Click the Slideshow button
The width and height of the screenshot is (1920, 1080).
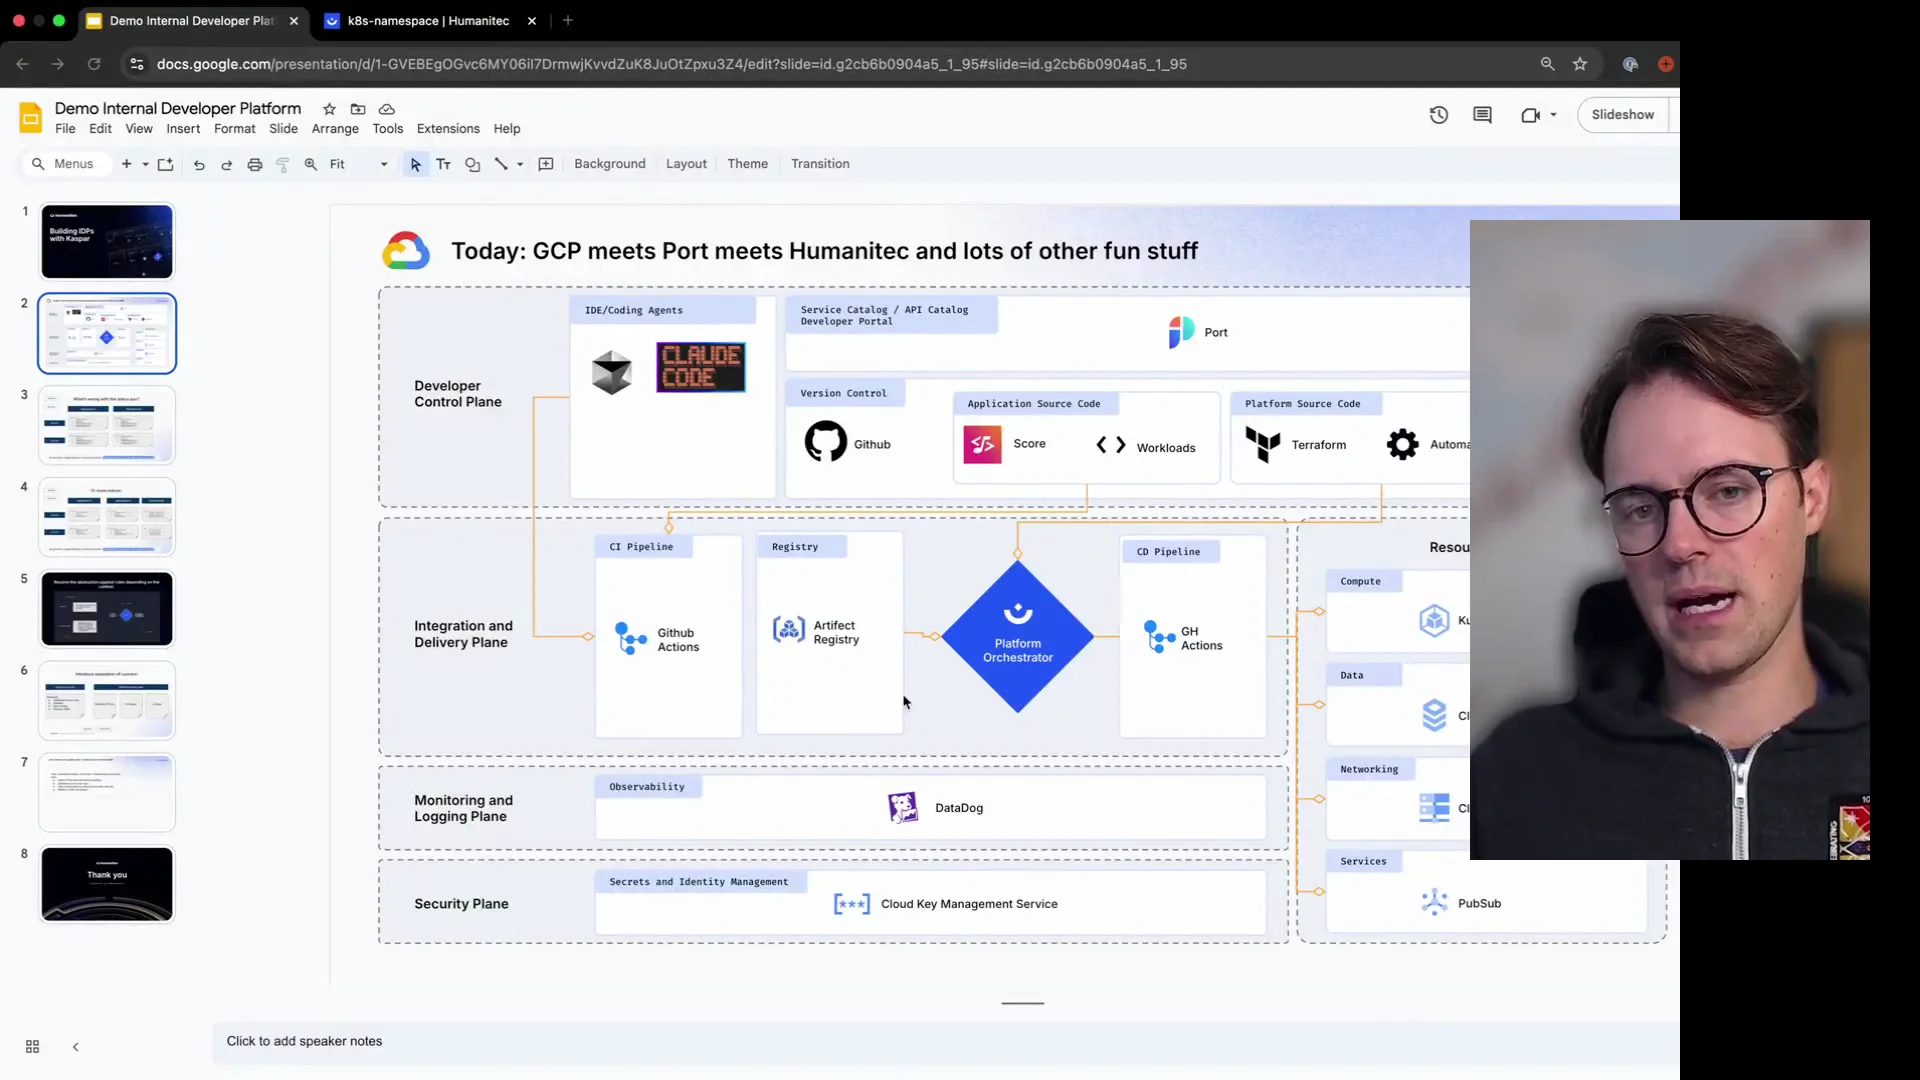pyautogui.click(x=1622, y=115)
